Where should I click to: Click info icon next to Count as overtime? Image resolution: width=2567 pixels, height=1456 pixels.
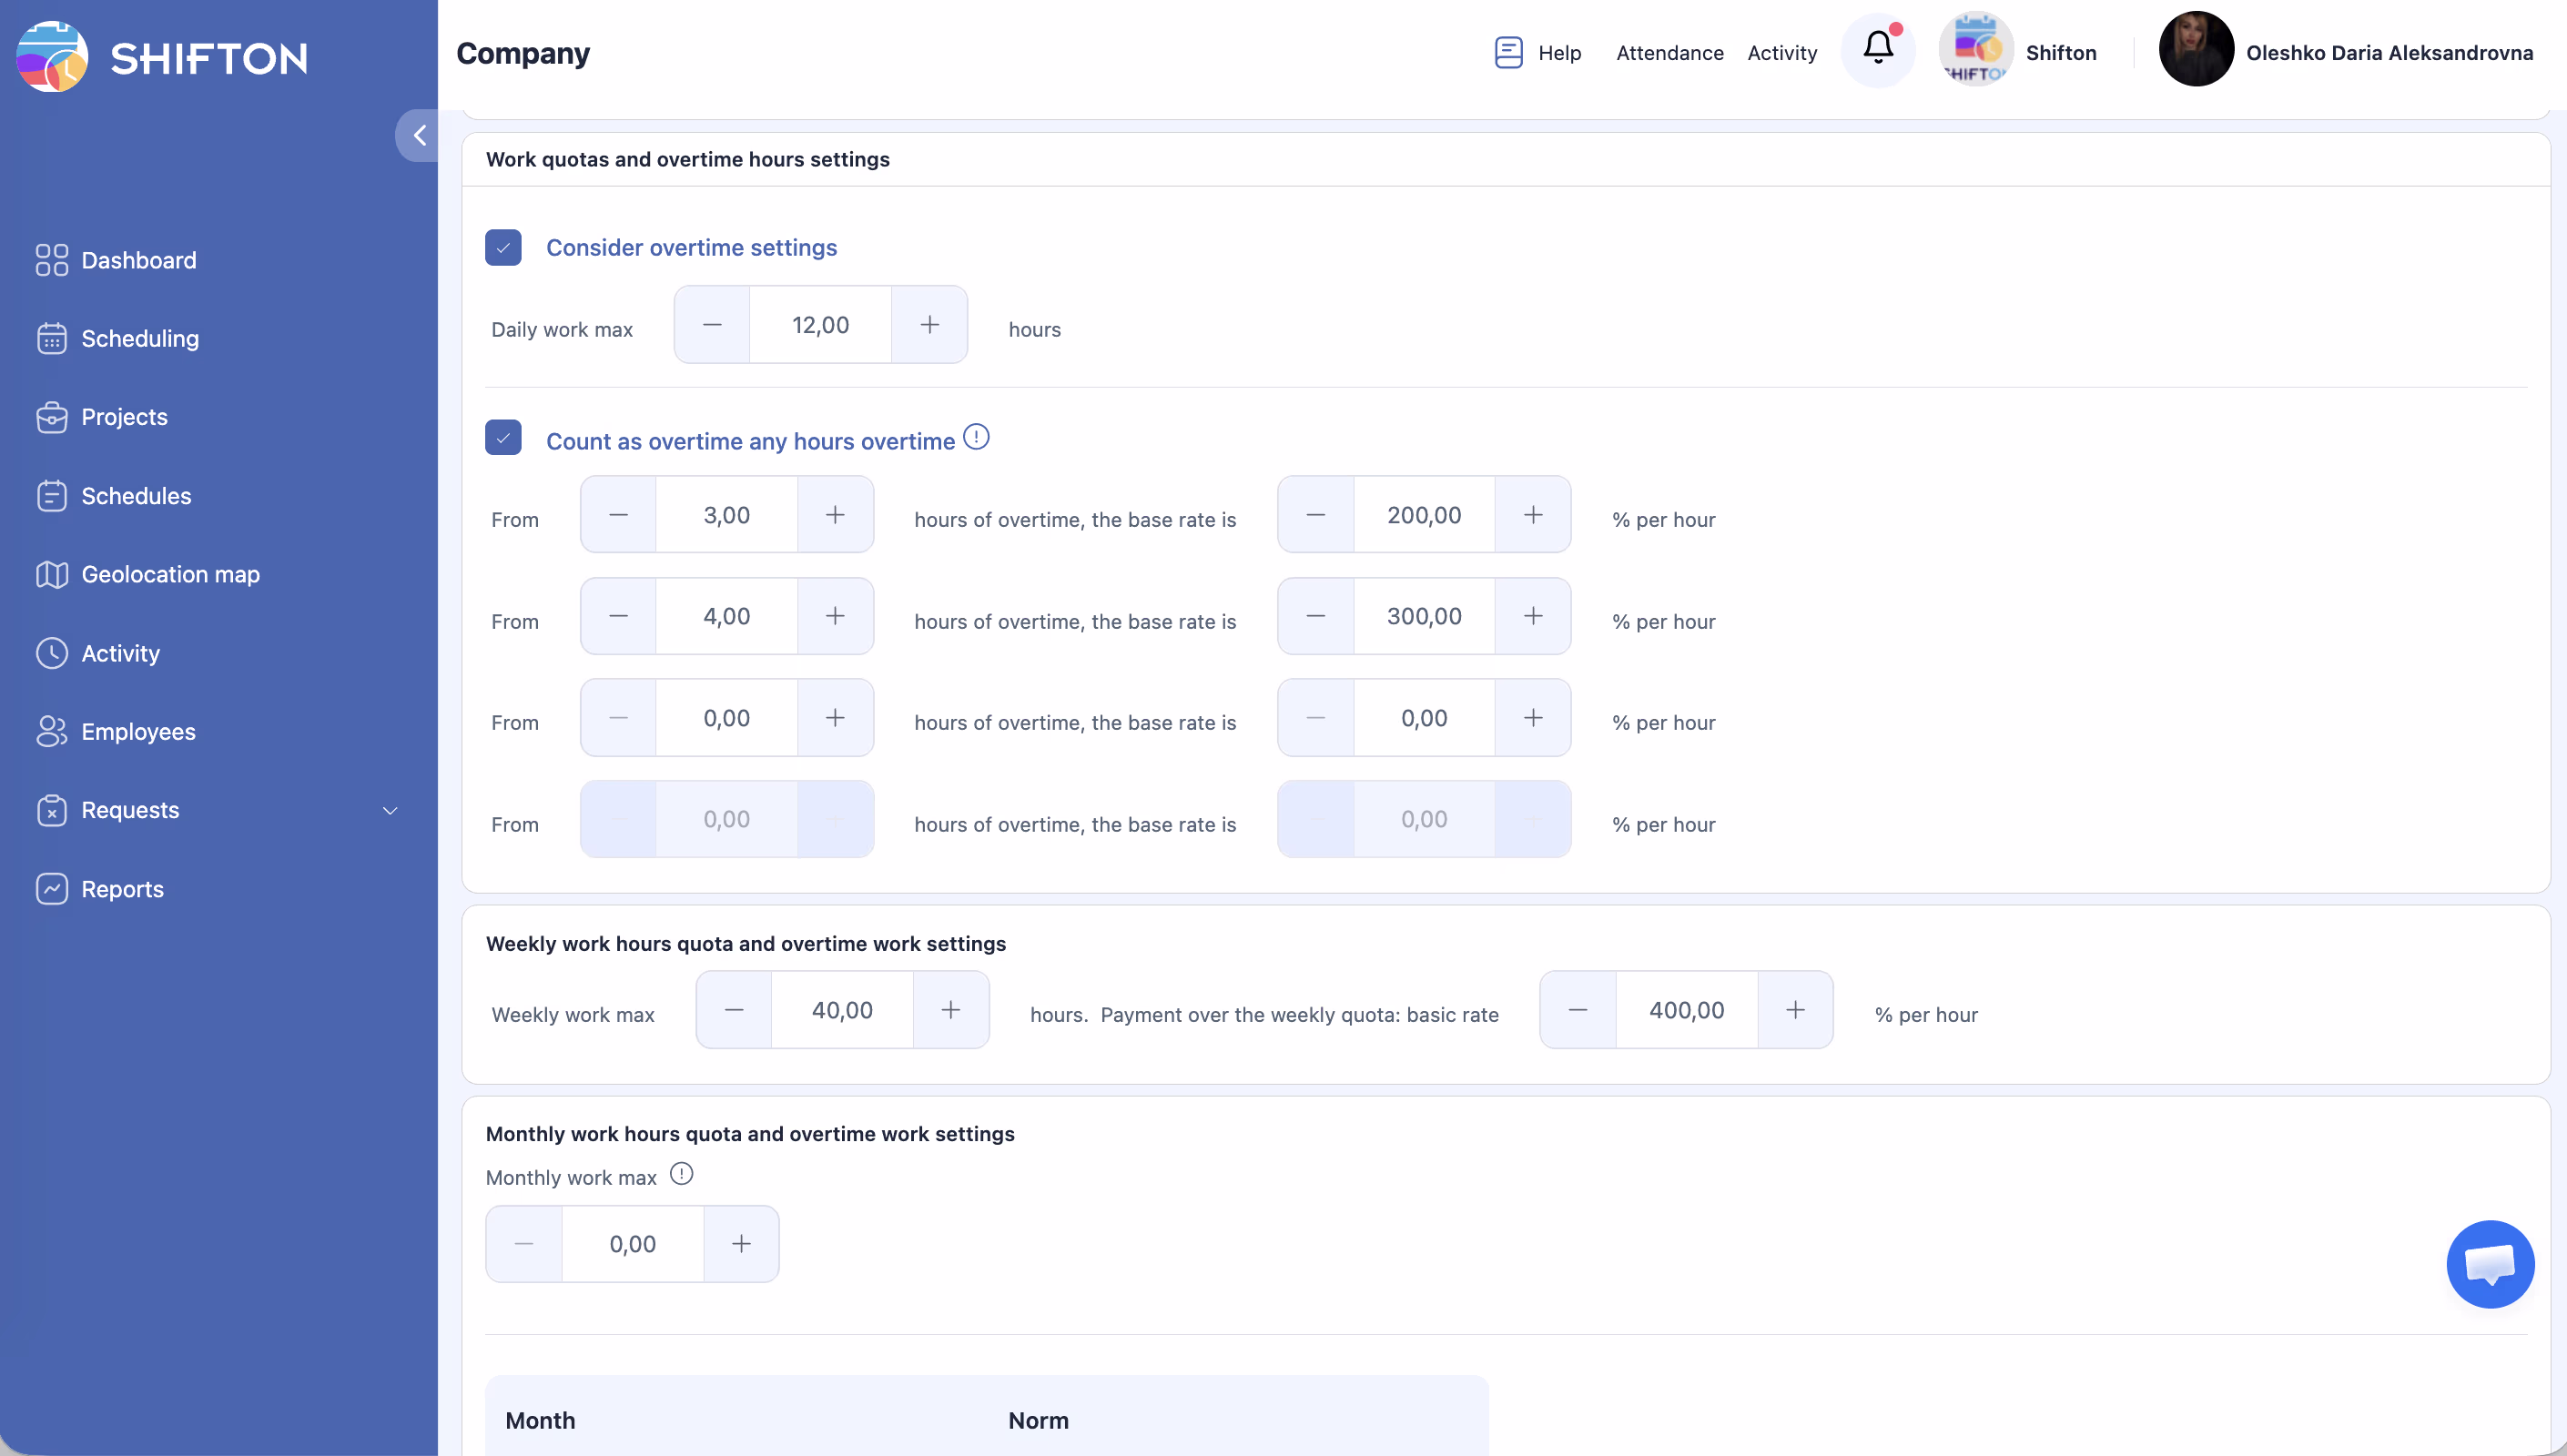pyautogui.click(x=976, y=438)
